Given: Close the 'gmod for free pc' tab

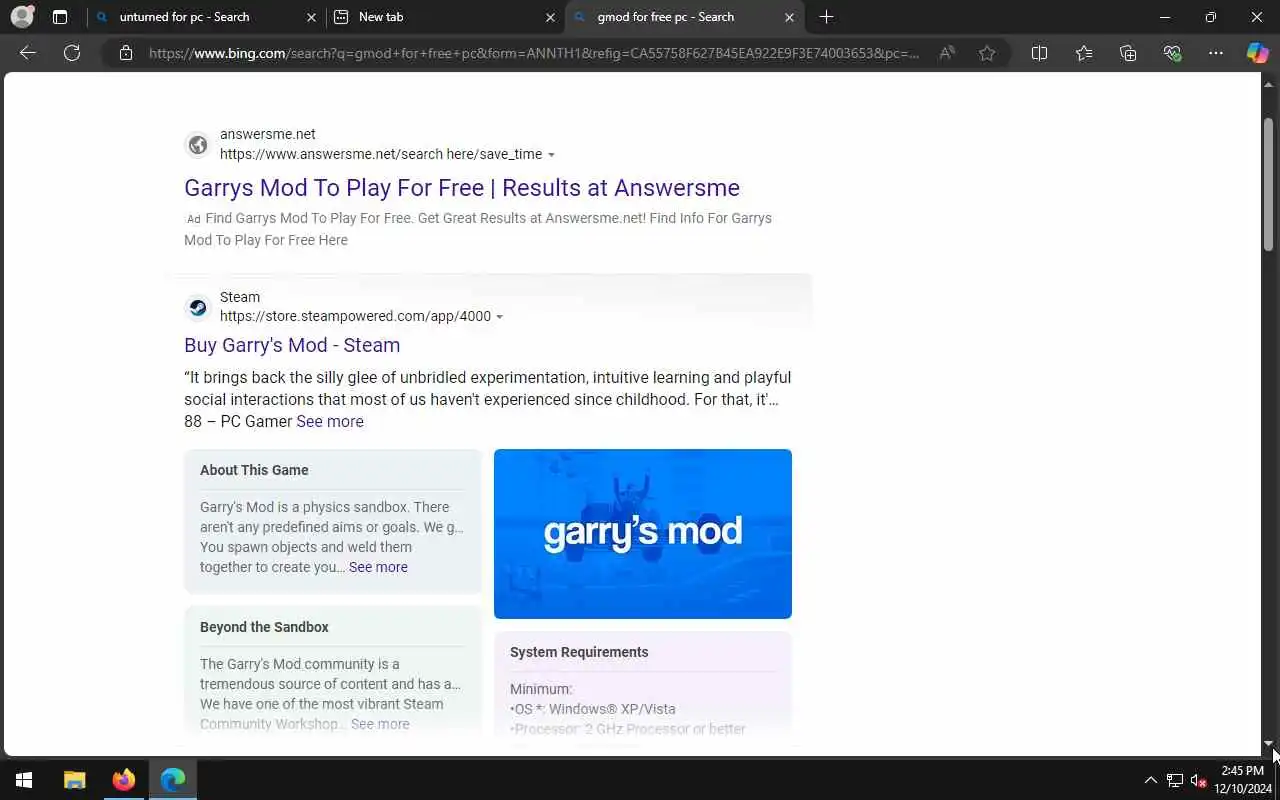Looking at the screenshot, I should [x=789, y=17].
